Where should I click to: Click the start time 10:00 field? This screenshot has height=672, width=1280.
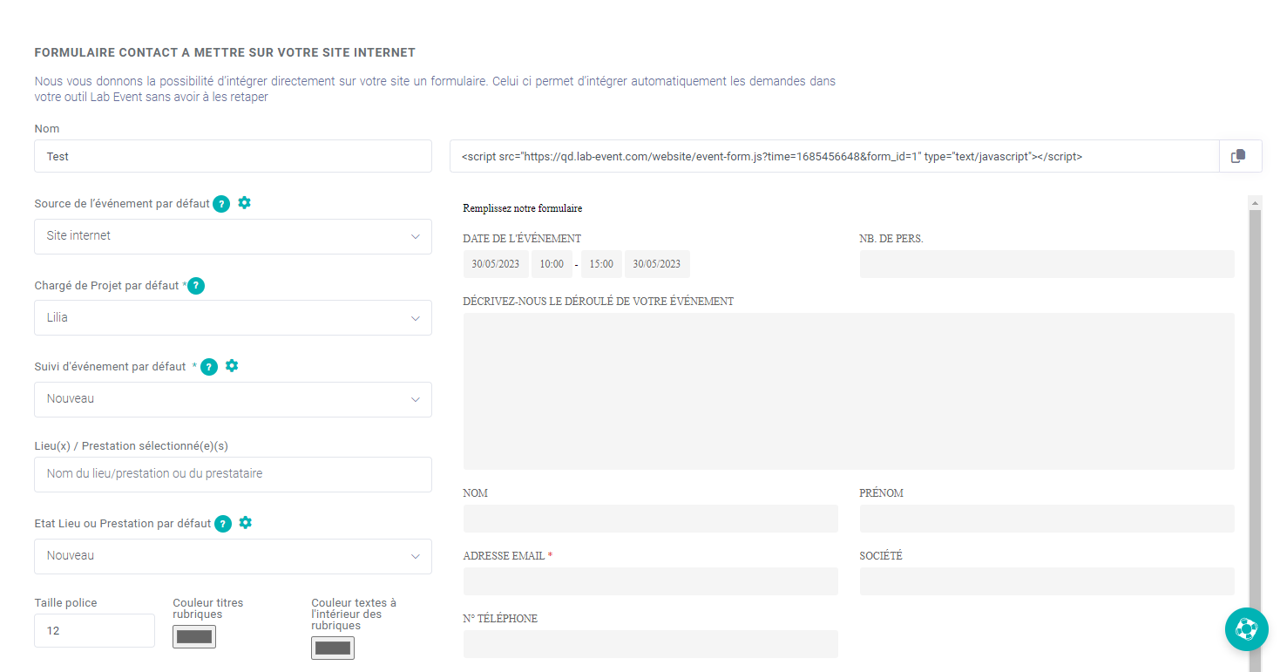click(x=551, y=264)
